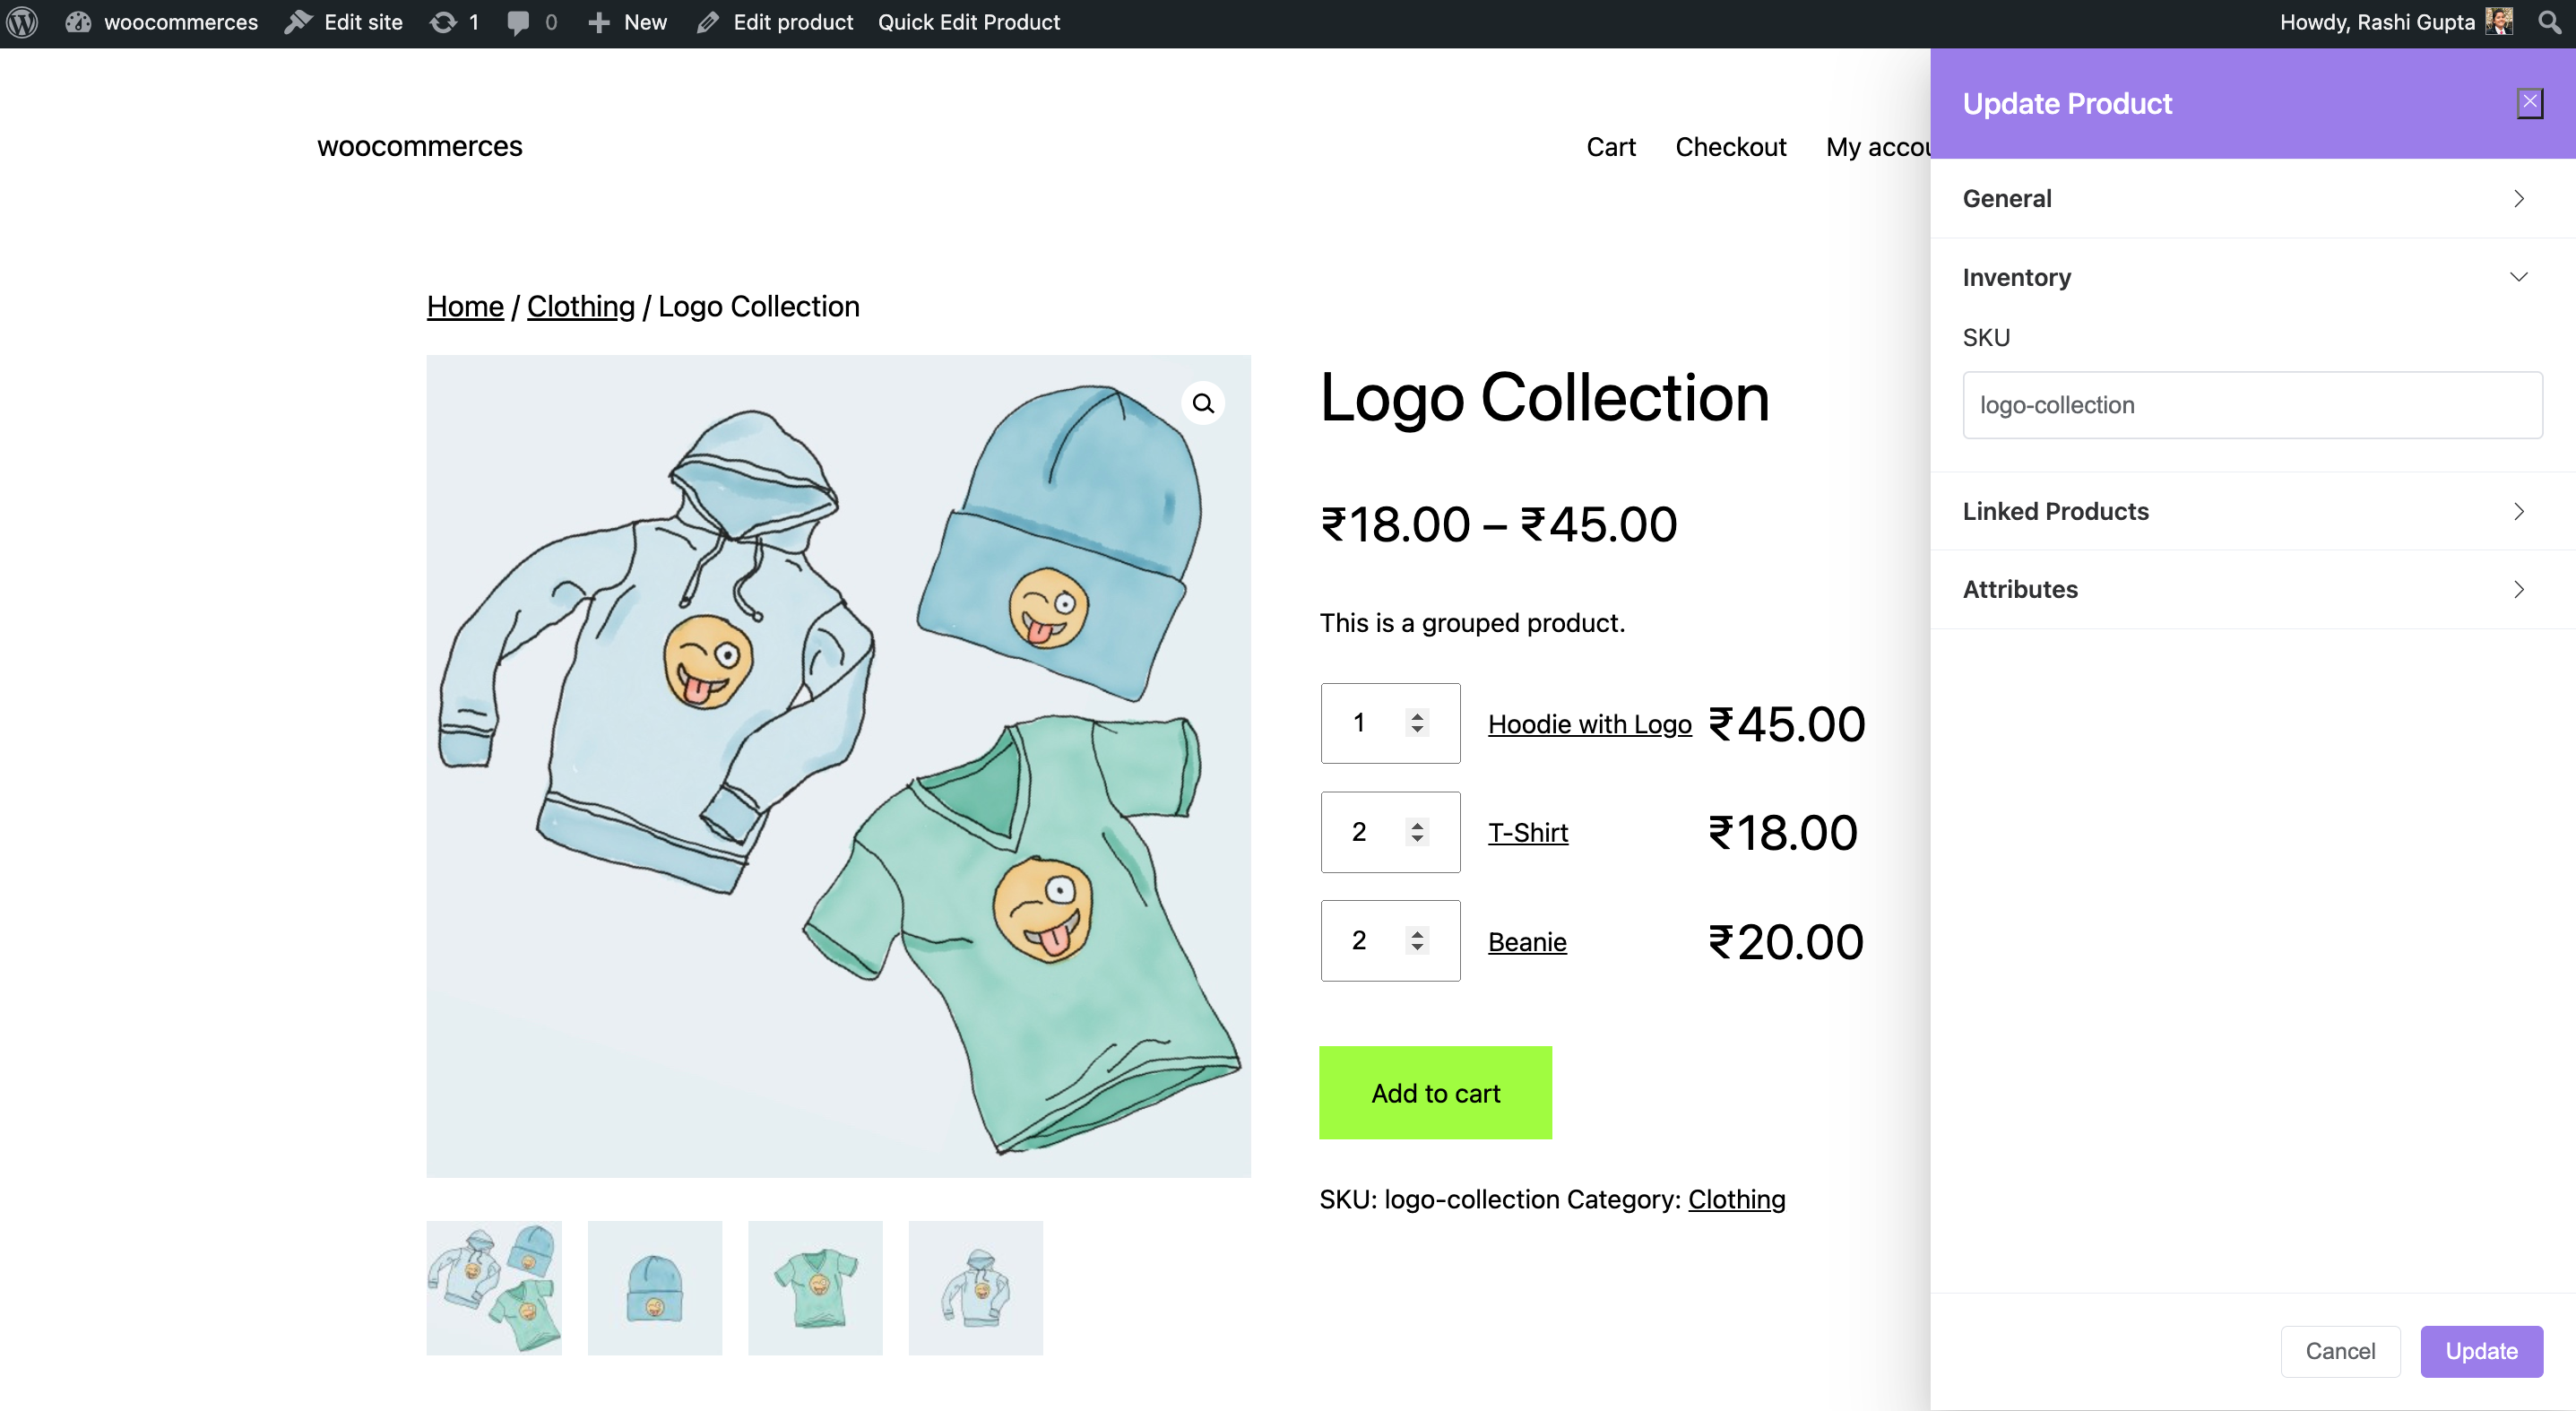2576x1411 pixels.
Task: Go to the Cart page
Action: pyautogui.click(x=1610, y=147)
